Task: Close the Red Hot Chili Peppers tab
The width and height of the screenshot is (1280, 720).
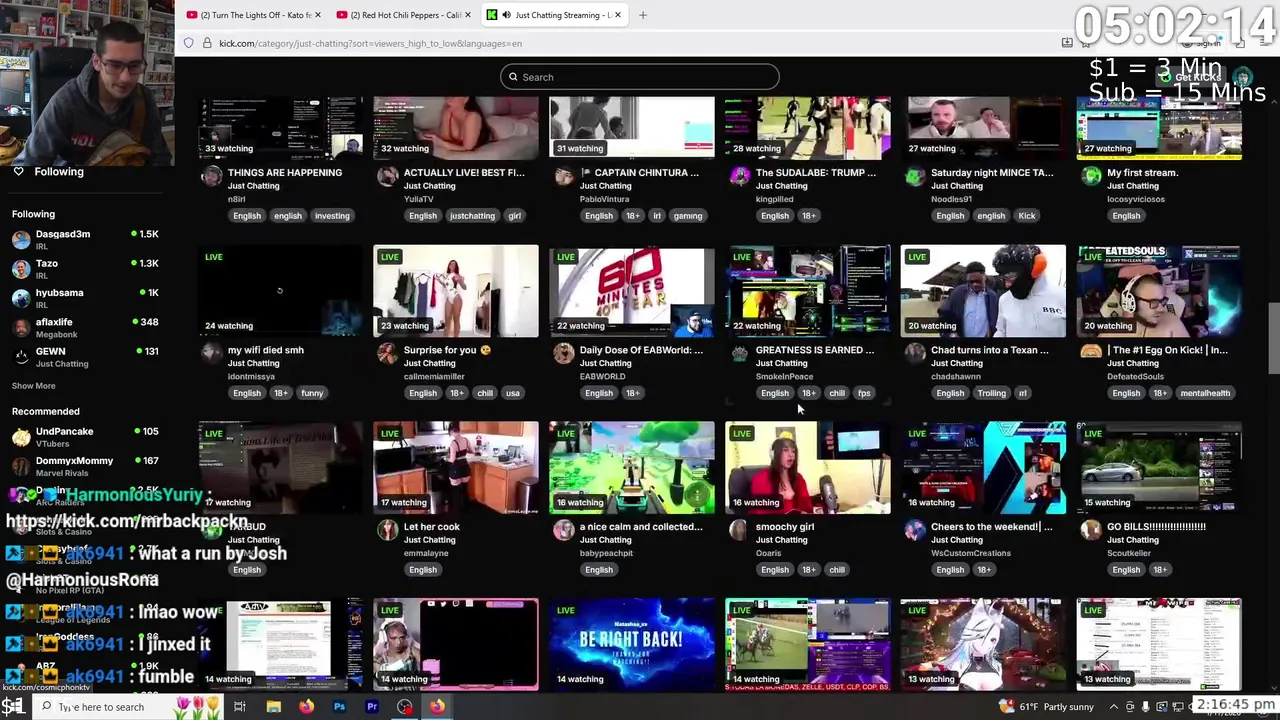Action: [x=468, y=15]
